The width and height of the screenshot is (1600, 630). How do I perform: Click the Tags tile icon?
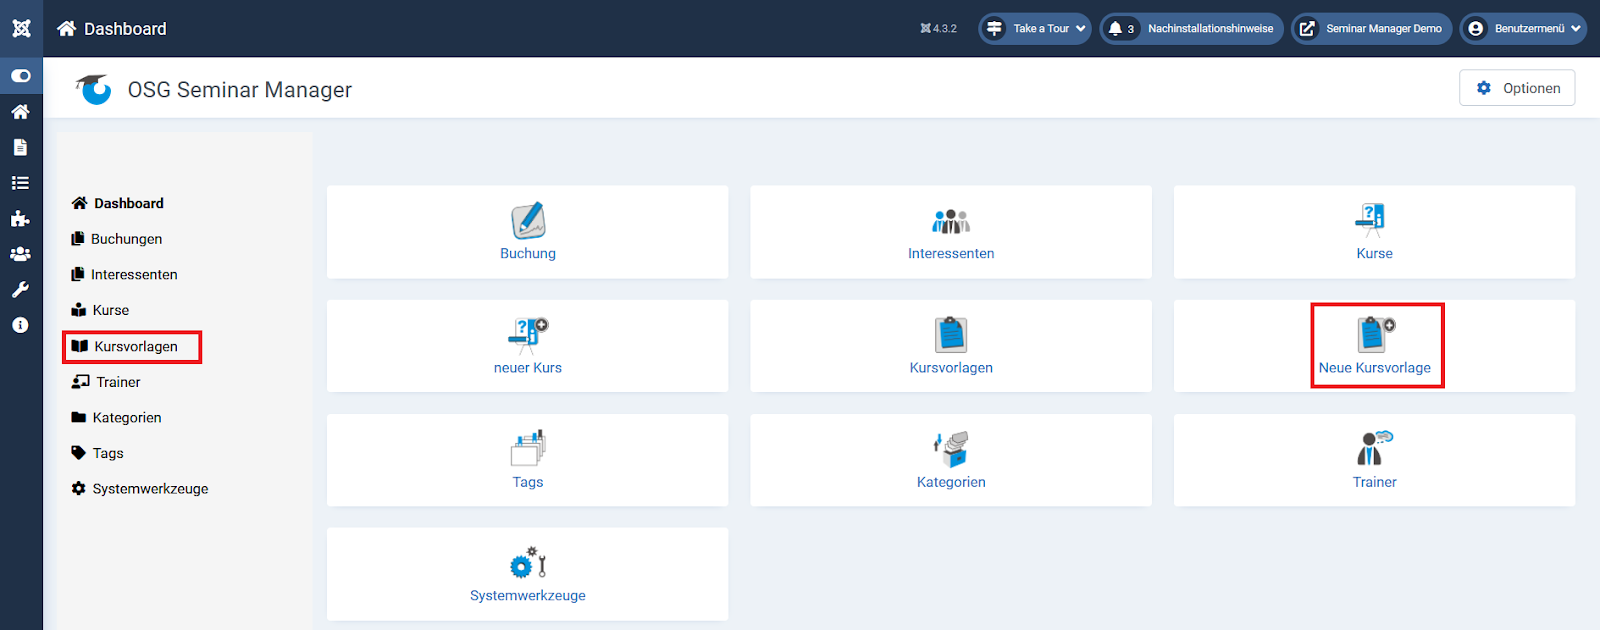tap(528, 448)
